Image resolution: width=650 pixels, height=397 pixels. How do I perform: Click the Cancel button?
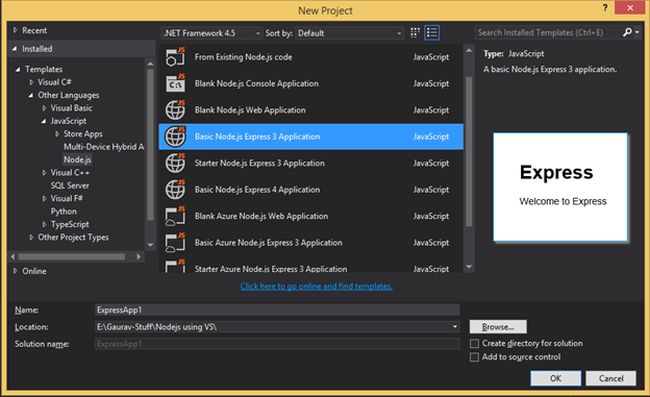click(611, 378)
